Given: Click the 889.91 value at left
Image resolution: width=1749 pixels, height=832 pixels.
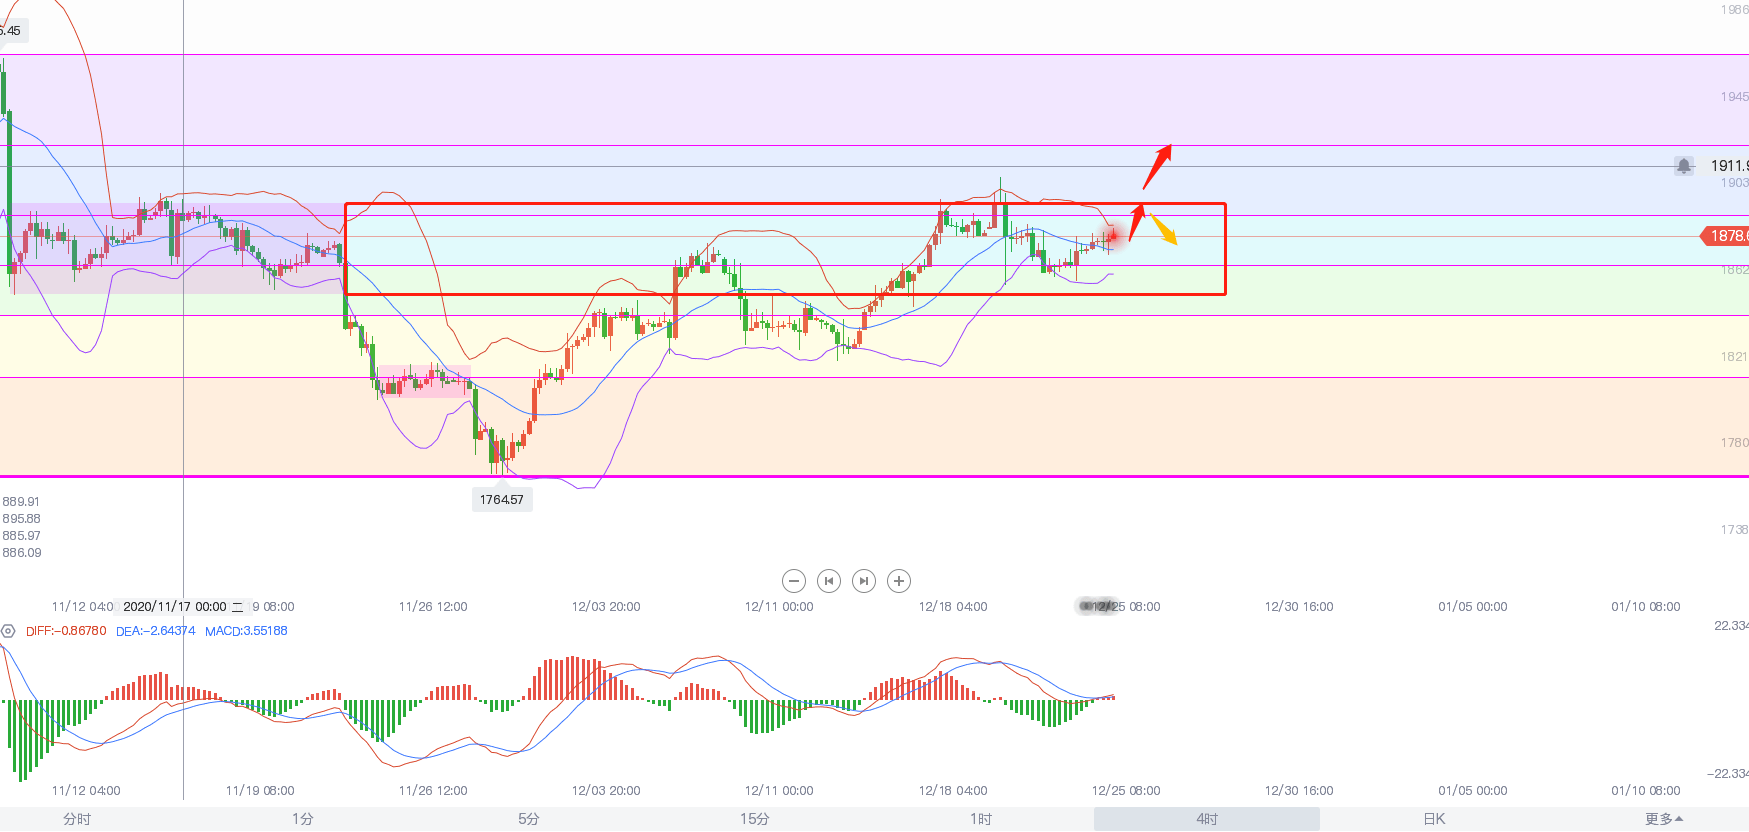Looking at the screenshot, I should (21, 502).
